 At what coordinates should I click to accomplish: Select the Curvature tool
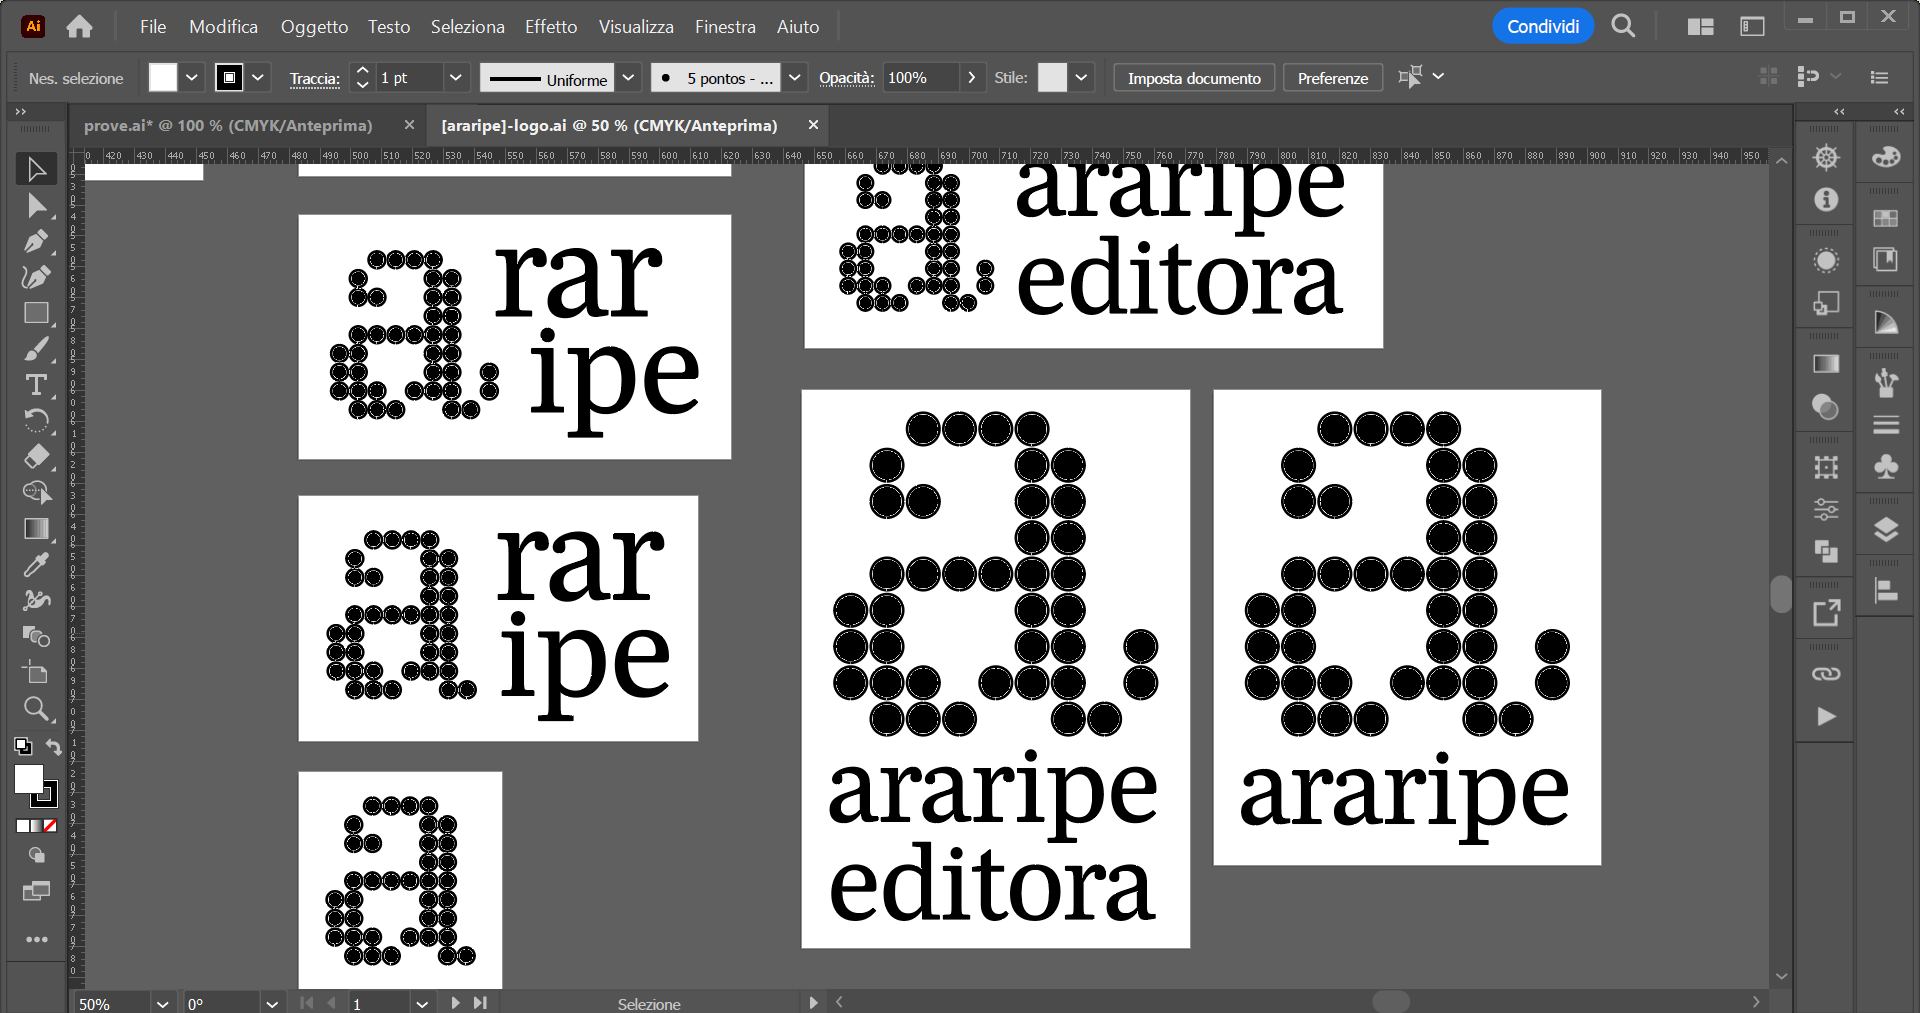[36, 277]
